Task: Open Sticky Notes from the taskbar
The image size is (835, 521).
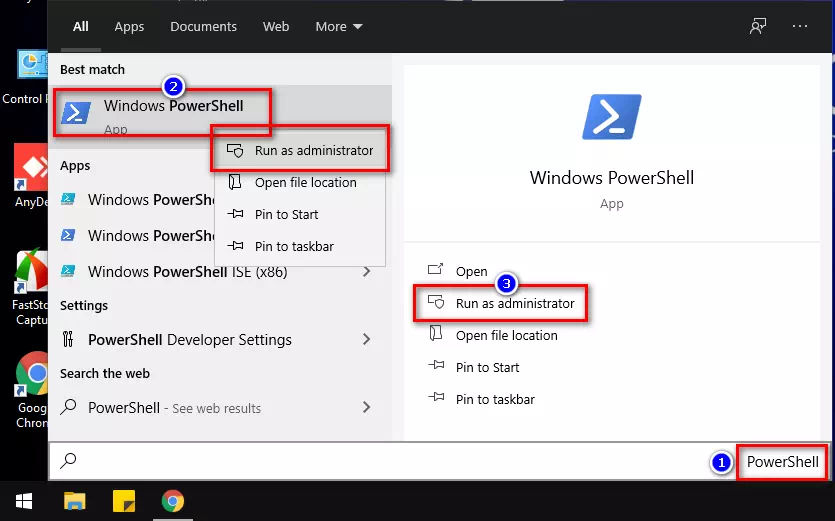Action: point(124,501)
